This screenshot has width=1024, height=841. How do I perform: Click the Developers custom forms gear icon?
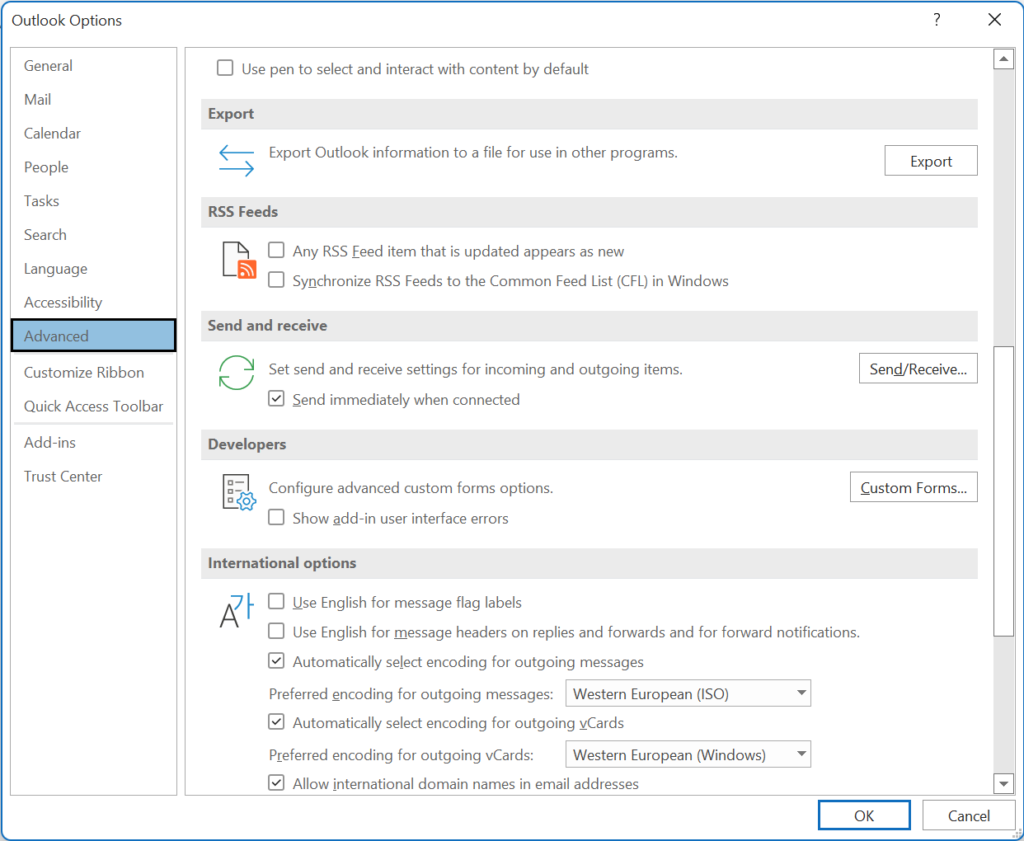[x=238, y=492]
